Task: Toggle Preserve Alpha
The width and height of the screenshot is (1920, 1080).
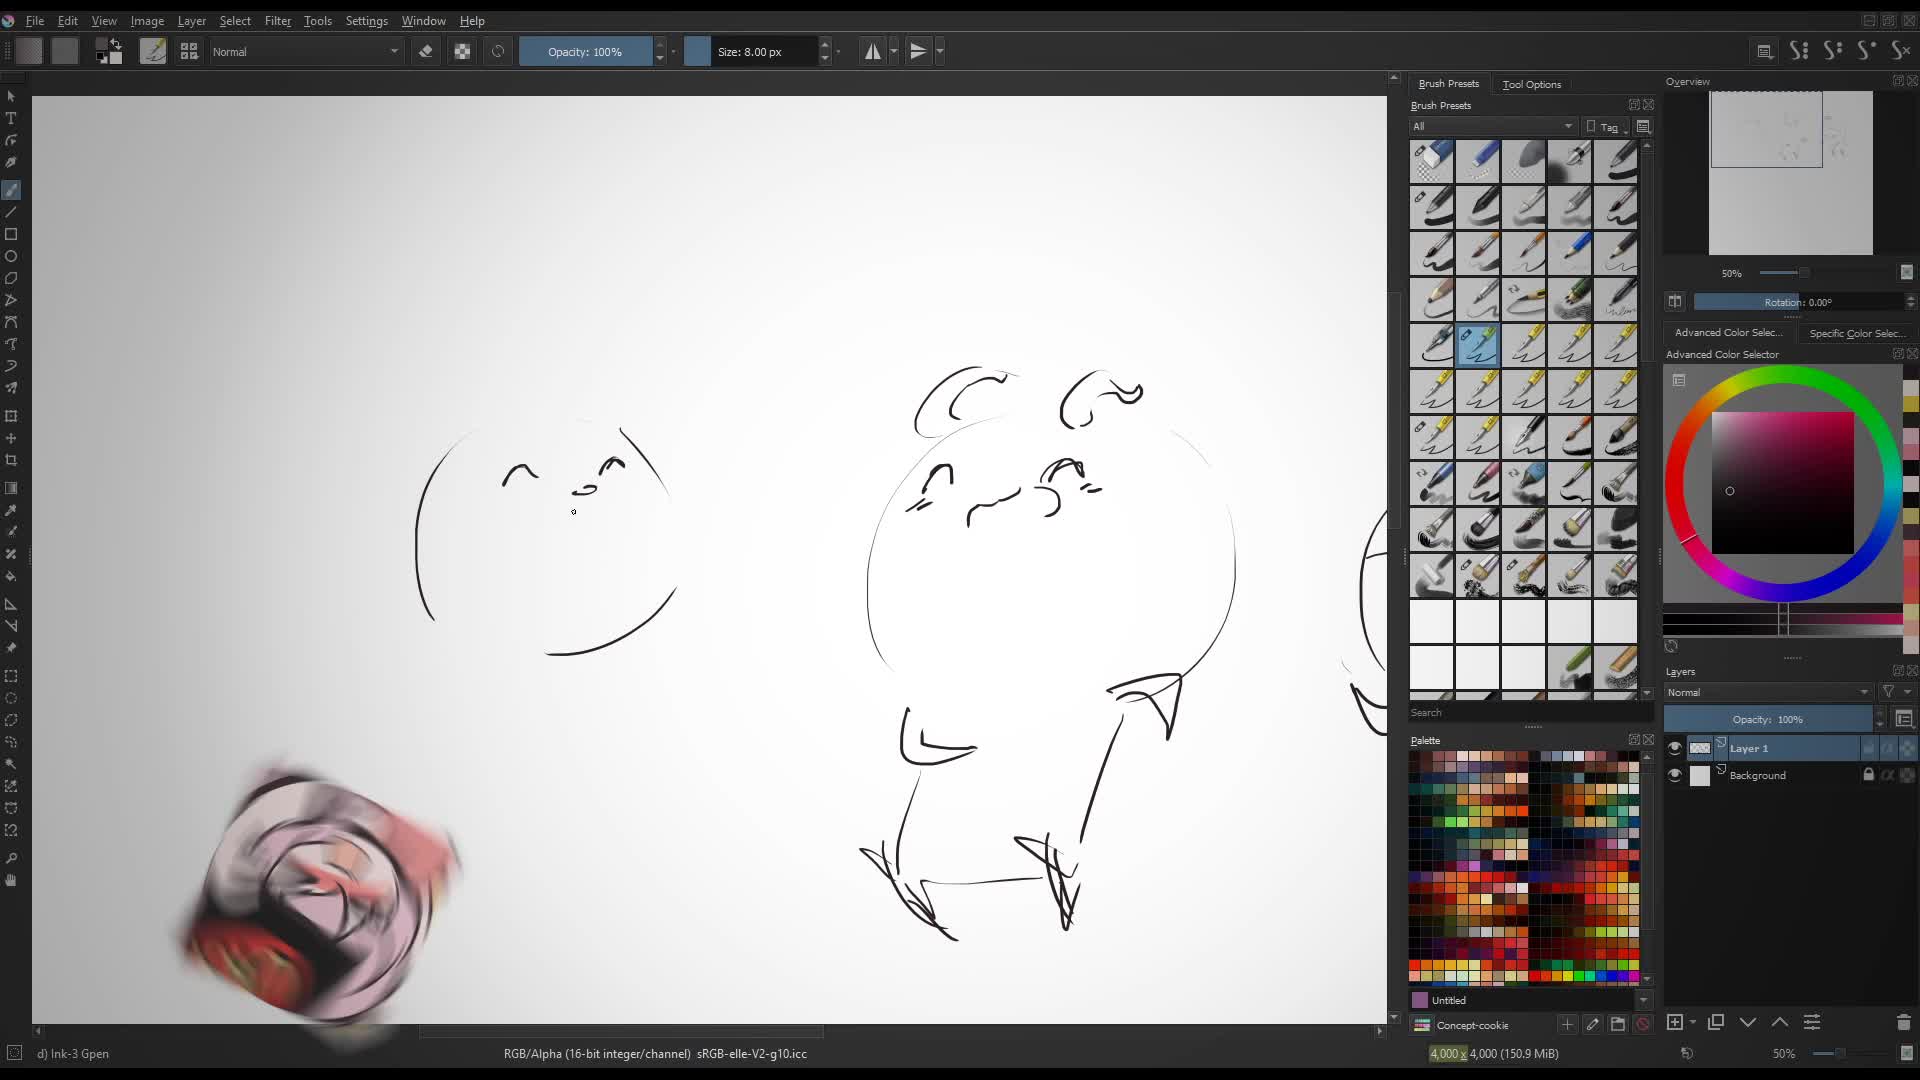Action: click(x=462, y=51)
